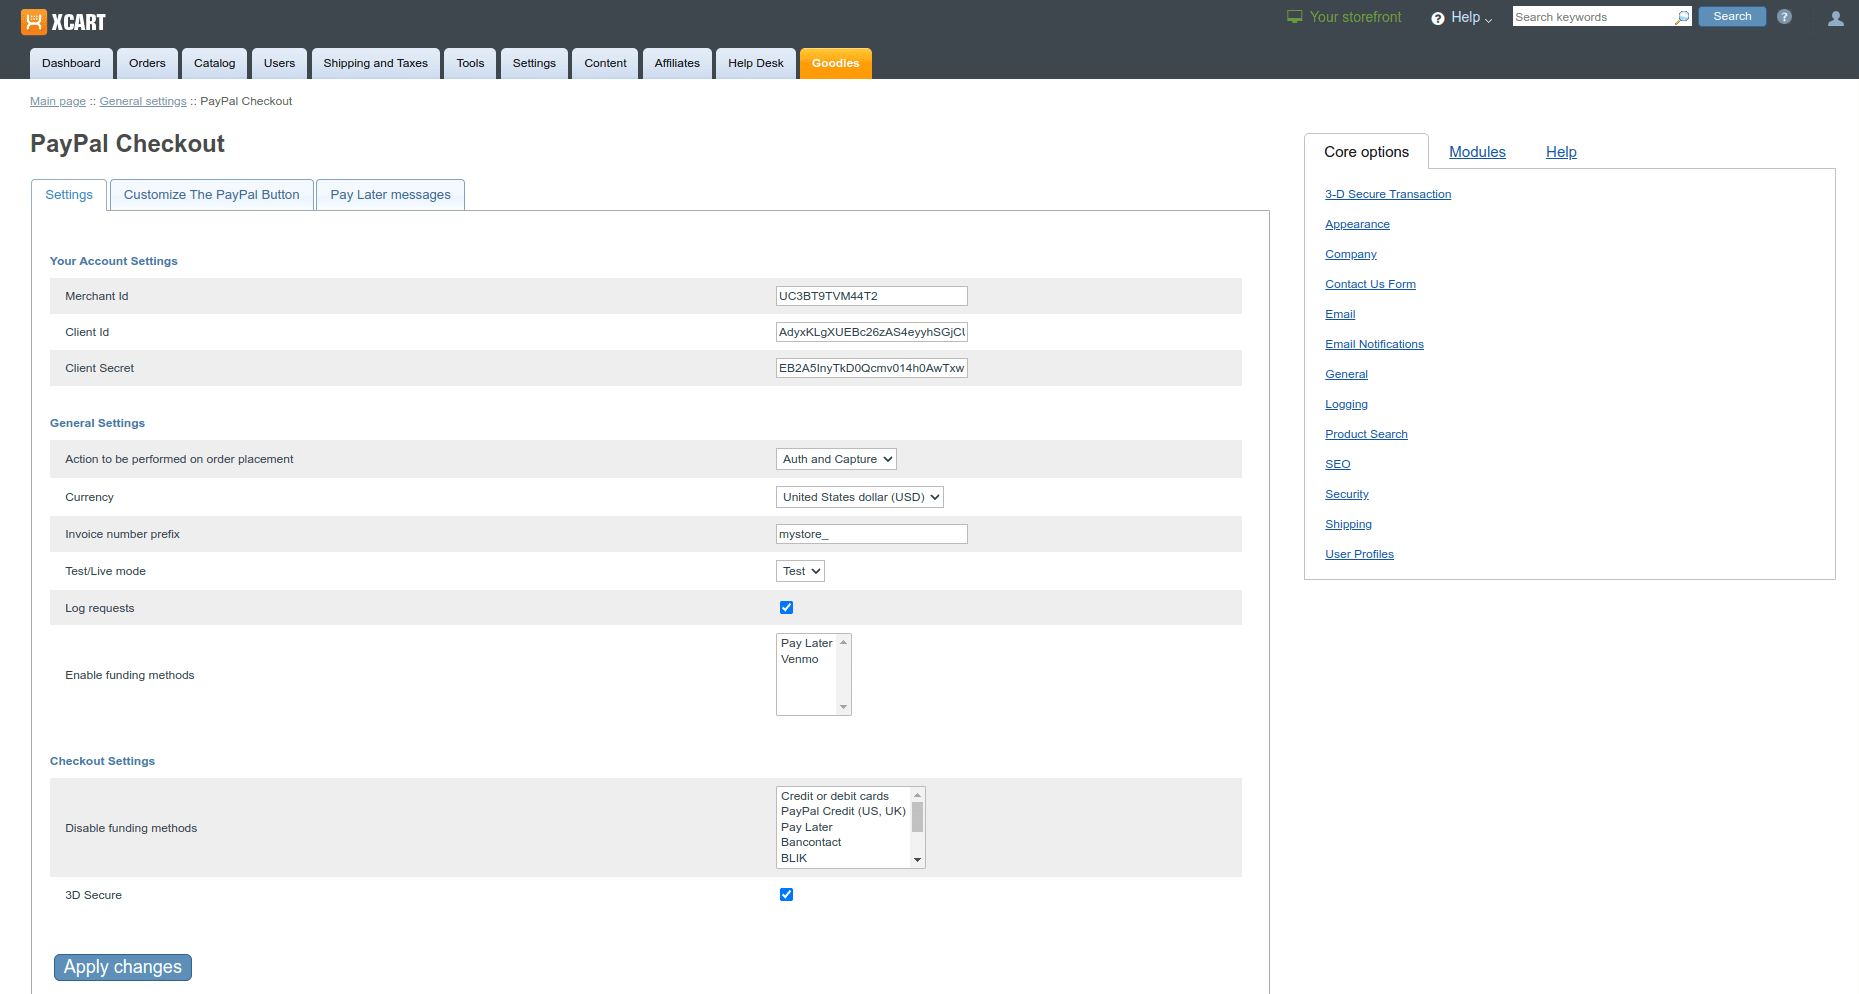Open the 3-D Secure Transaction link

coord(1387,194)
